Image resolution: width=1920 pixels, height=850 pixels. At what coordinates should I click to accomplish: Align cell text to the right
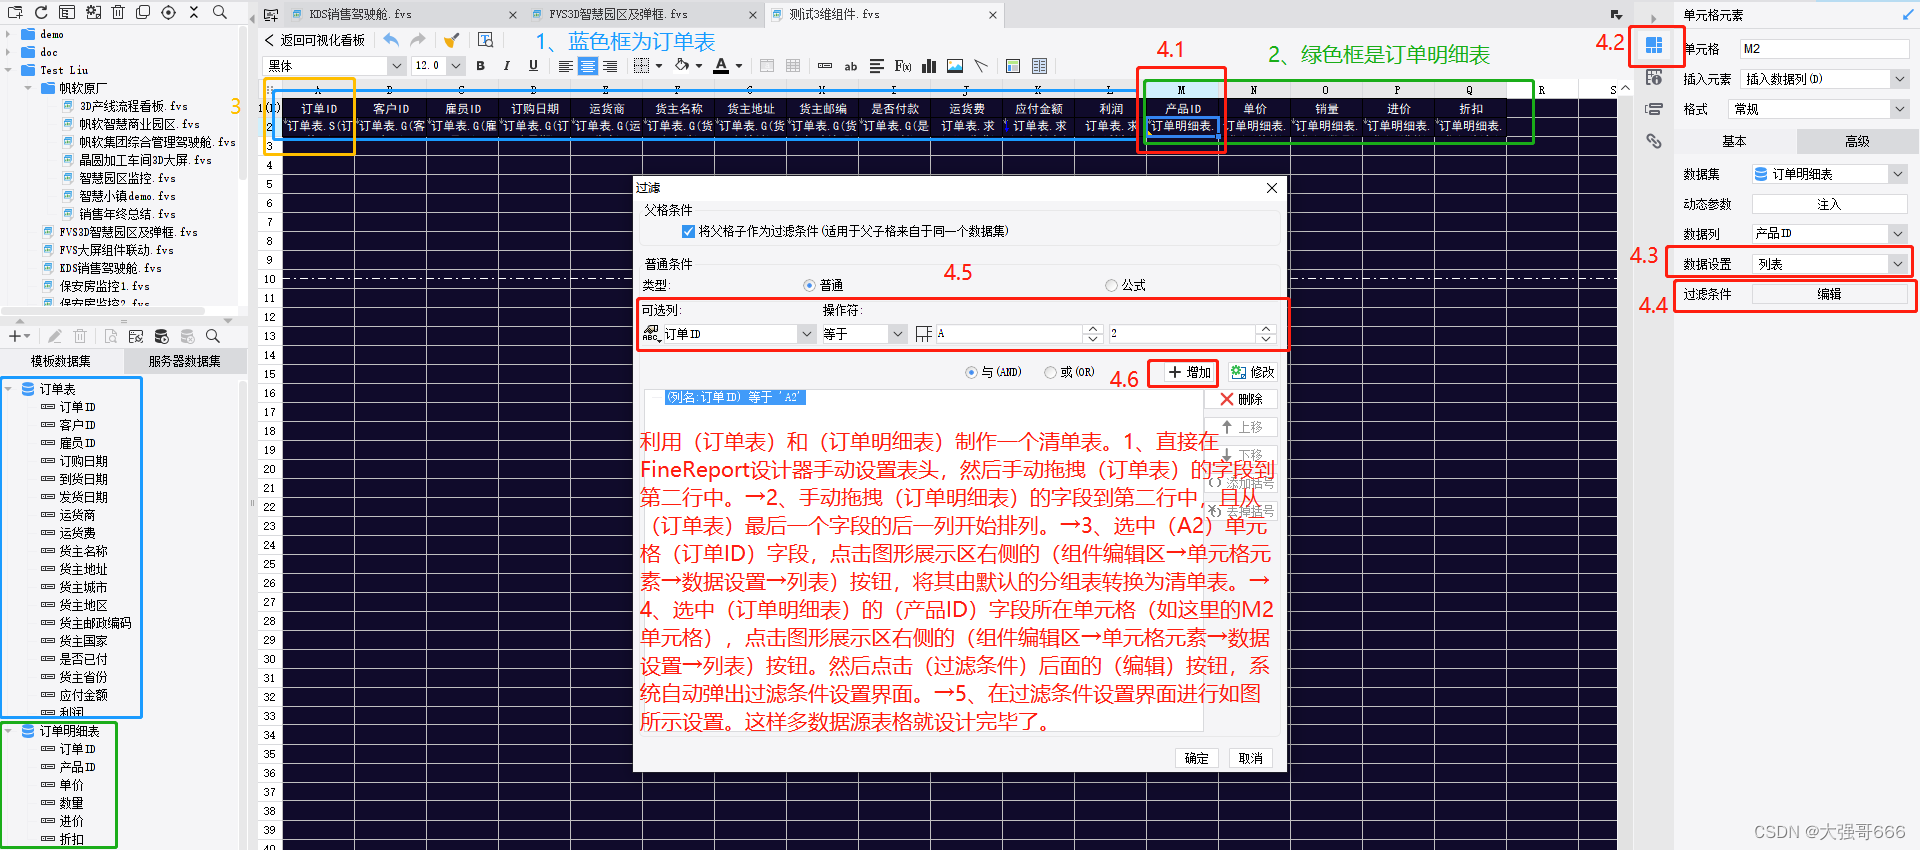tap(610, 66)
